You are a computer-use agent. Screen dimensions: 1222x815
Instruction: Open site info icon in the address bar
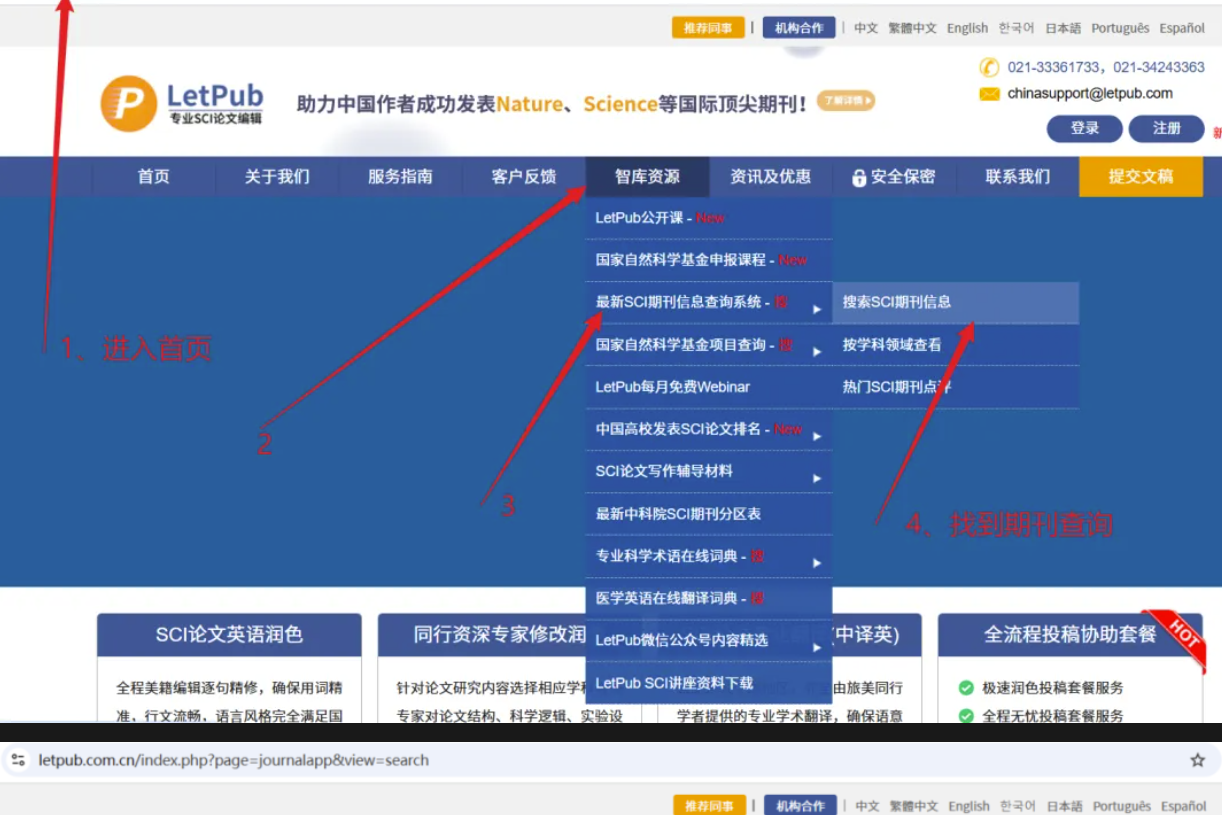point(18,760)
